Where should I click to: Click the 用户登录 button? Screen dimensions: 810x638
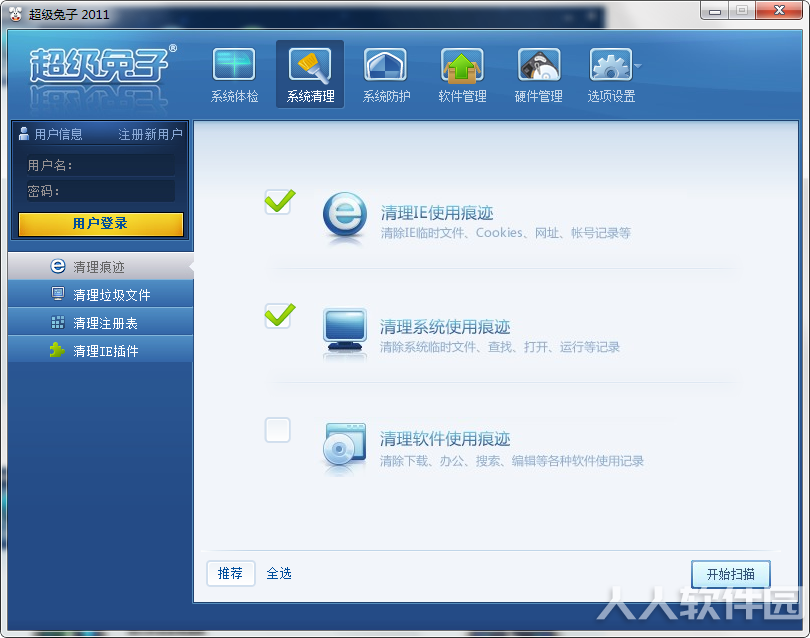pyautogui.click(x=101, y=224)
